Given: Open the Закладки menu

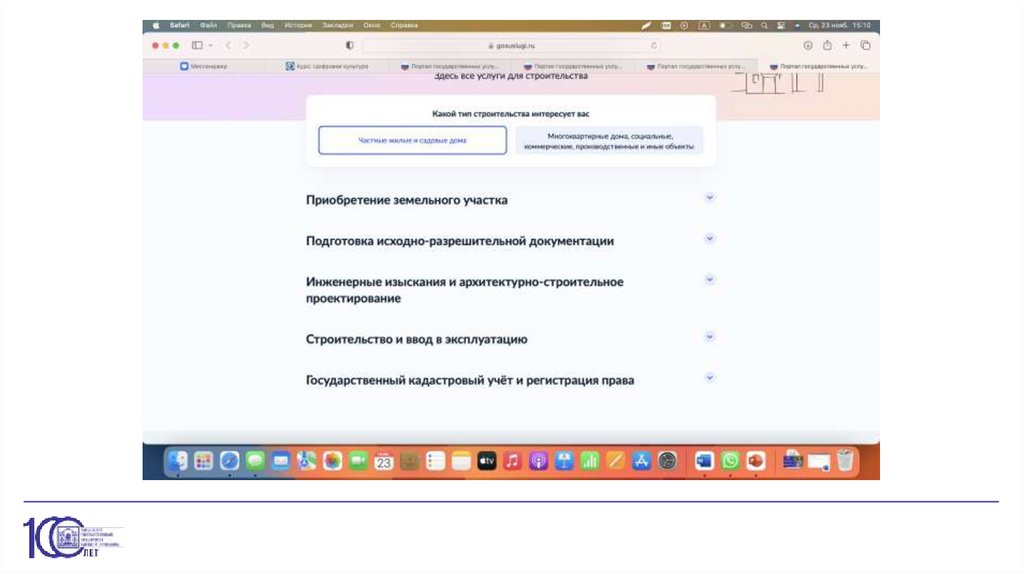Looking at the screenshot, I should click(338, 25).
